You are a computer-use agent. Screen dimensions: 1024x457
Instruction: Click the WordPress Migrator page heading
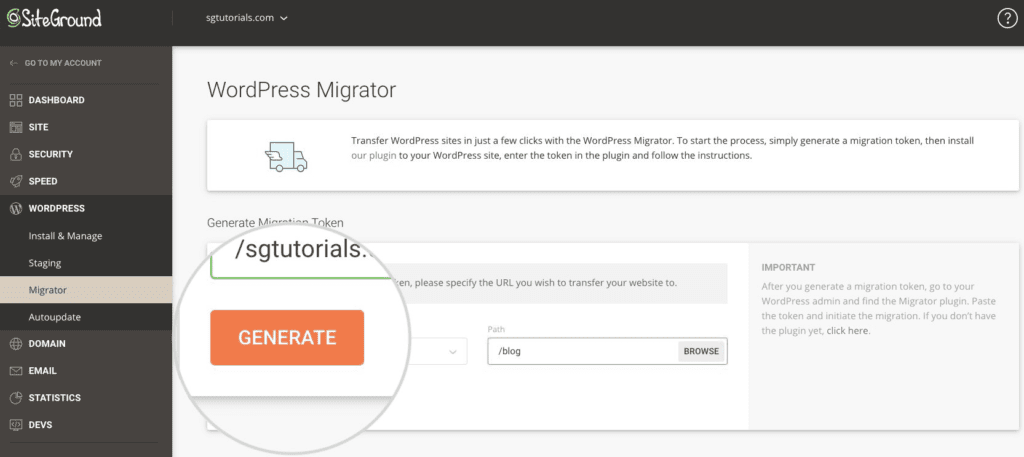[x=301, y=89]
